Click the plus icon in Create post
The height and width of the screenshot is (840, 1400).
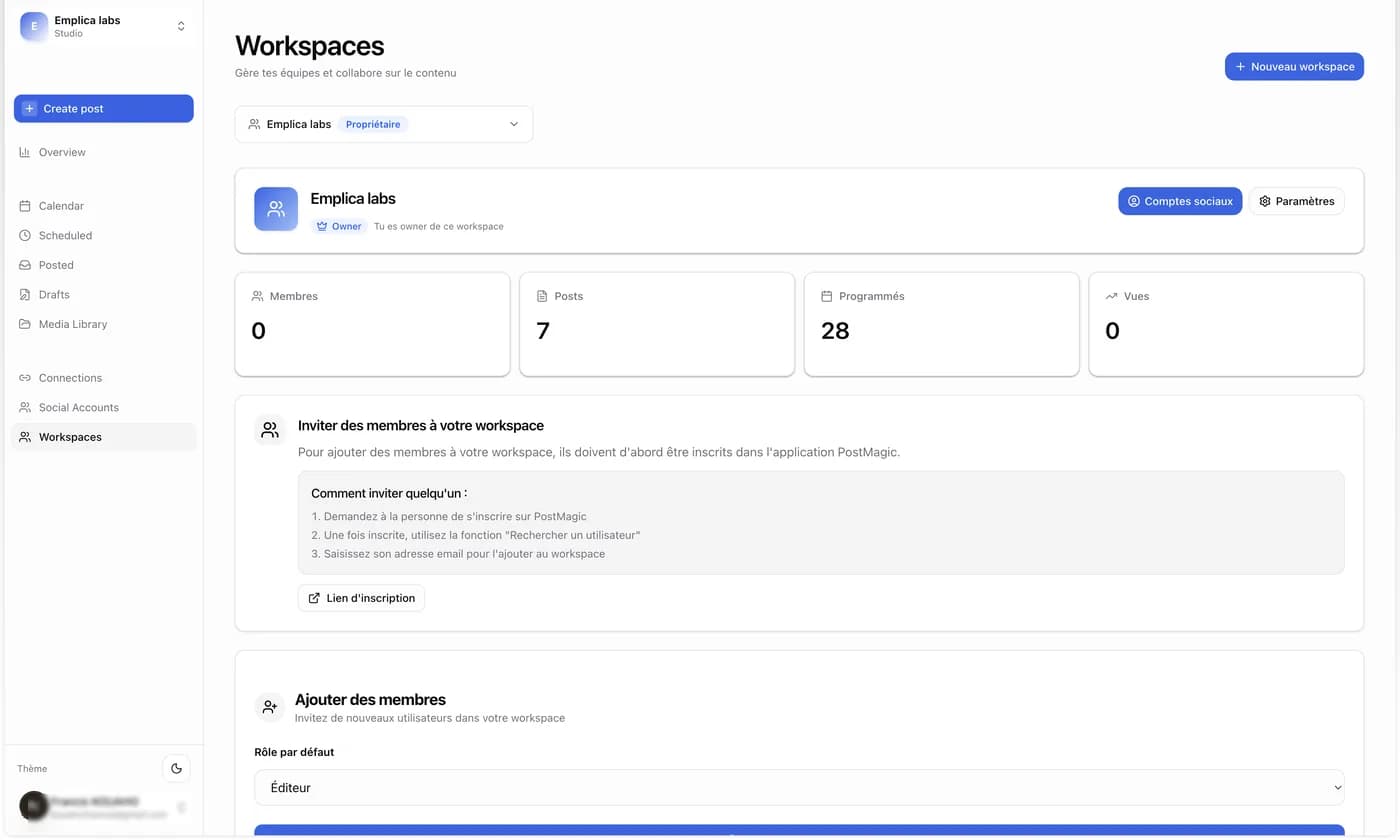(x=29, y=109)
